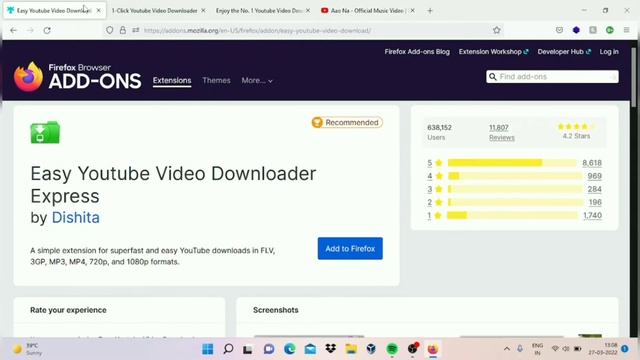The height and width of the screenshot is (360, 640).
Task: Open Task View from the taskbar
Action: (x=247, y=349)
